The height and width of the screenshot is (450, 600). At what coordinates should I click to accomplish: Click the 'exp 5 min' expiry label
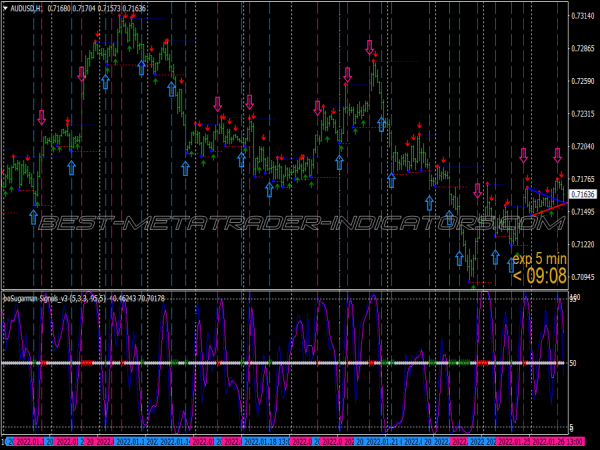pyautogui.click(x=540, y=259)
